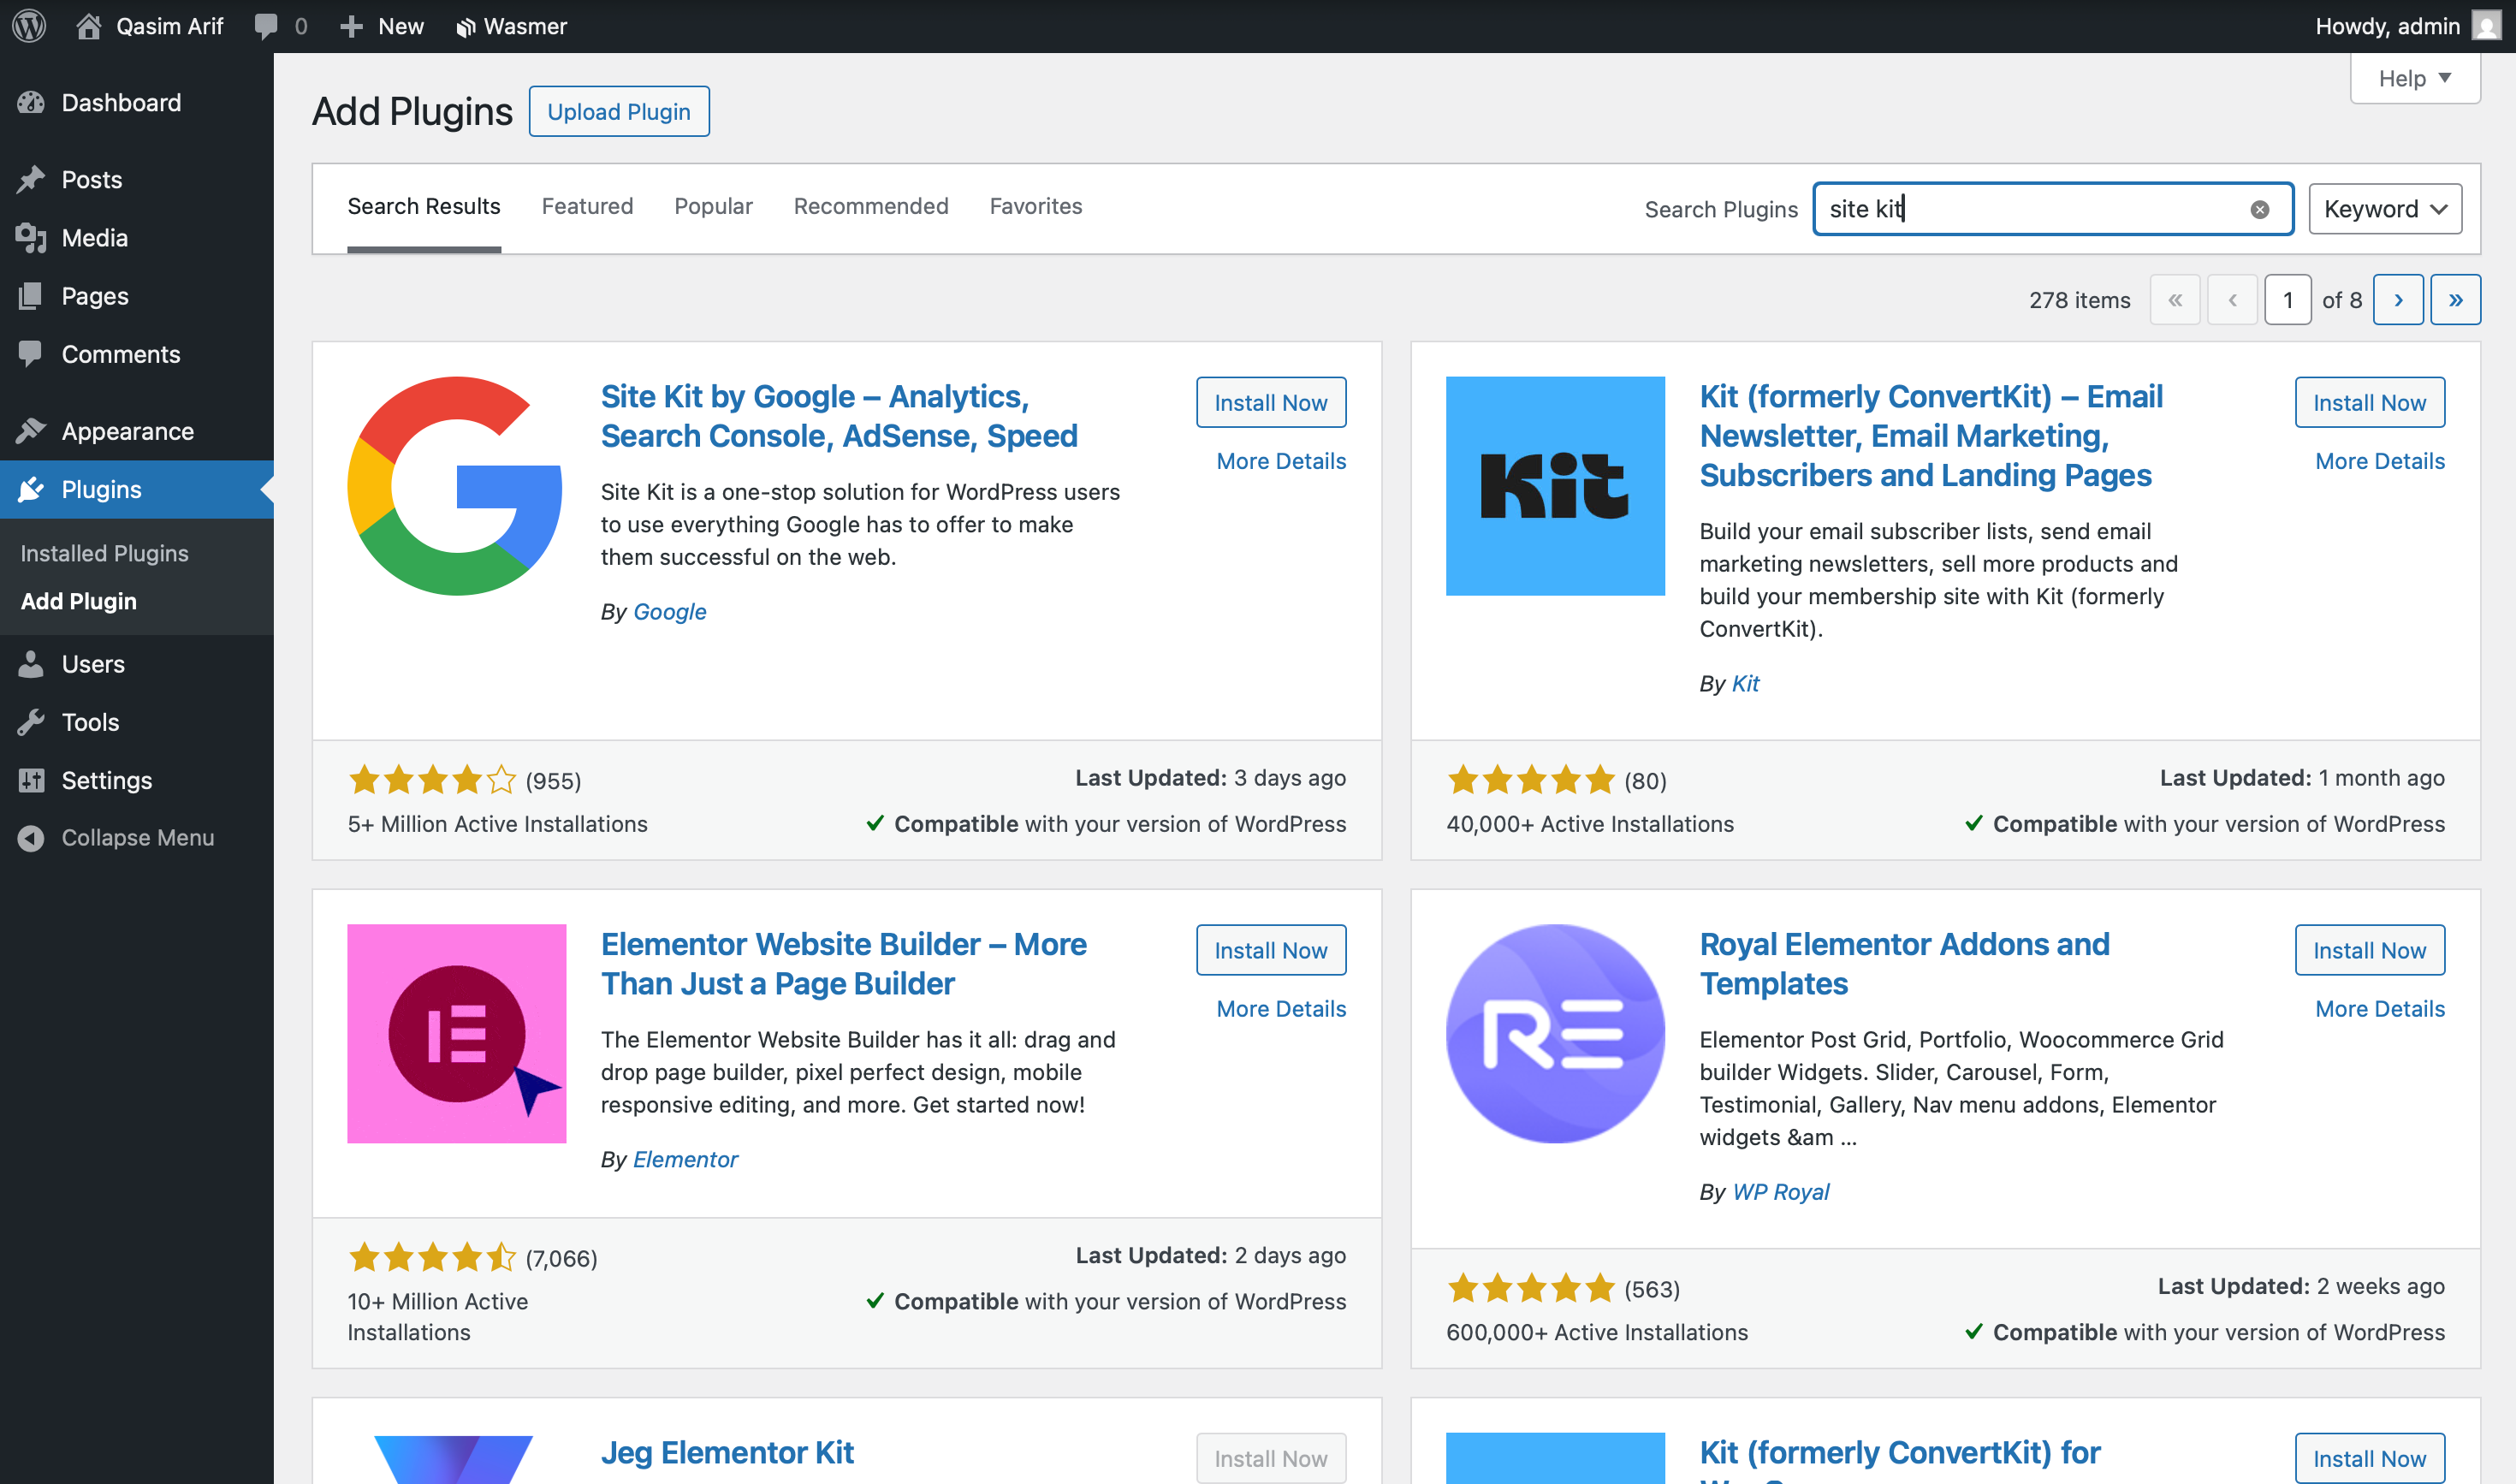Viewport: 2516px width, 1484px height.
Task: Select the Plugins menu item
Action: point(137,489)
